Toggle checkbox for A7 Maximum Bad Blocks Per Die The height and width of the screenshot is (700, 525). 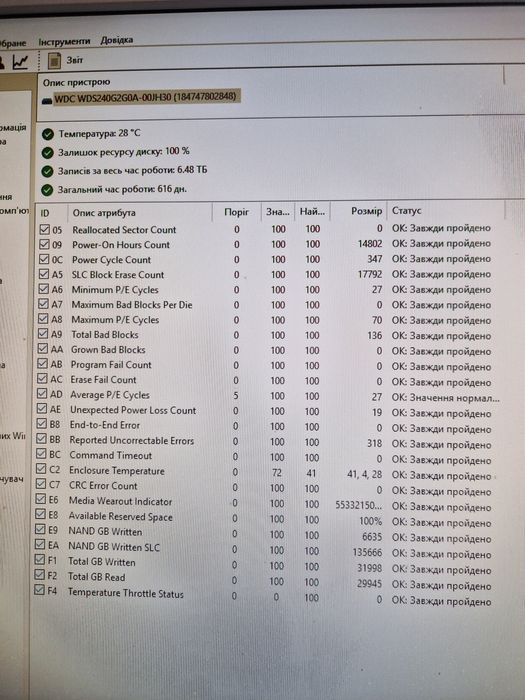(43, 304)
